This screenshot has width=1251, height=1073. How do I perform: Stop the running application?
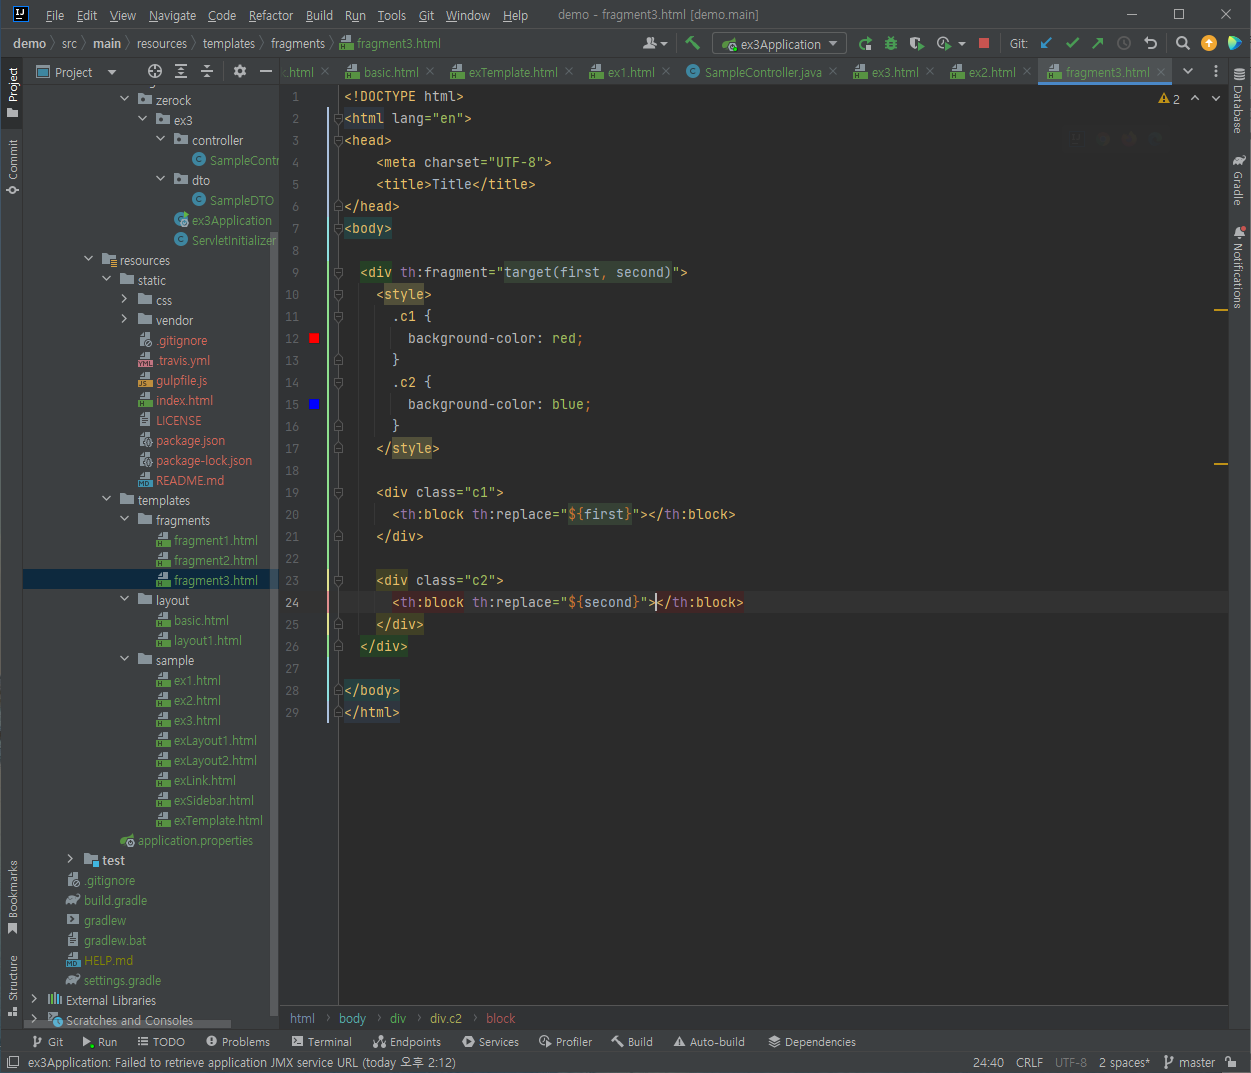tap(984, 43)
